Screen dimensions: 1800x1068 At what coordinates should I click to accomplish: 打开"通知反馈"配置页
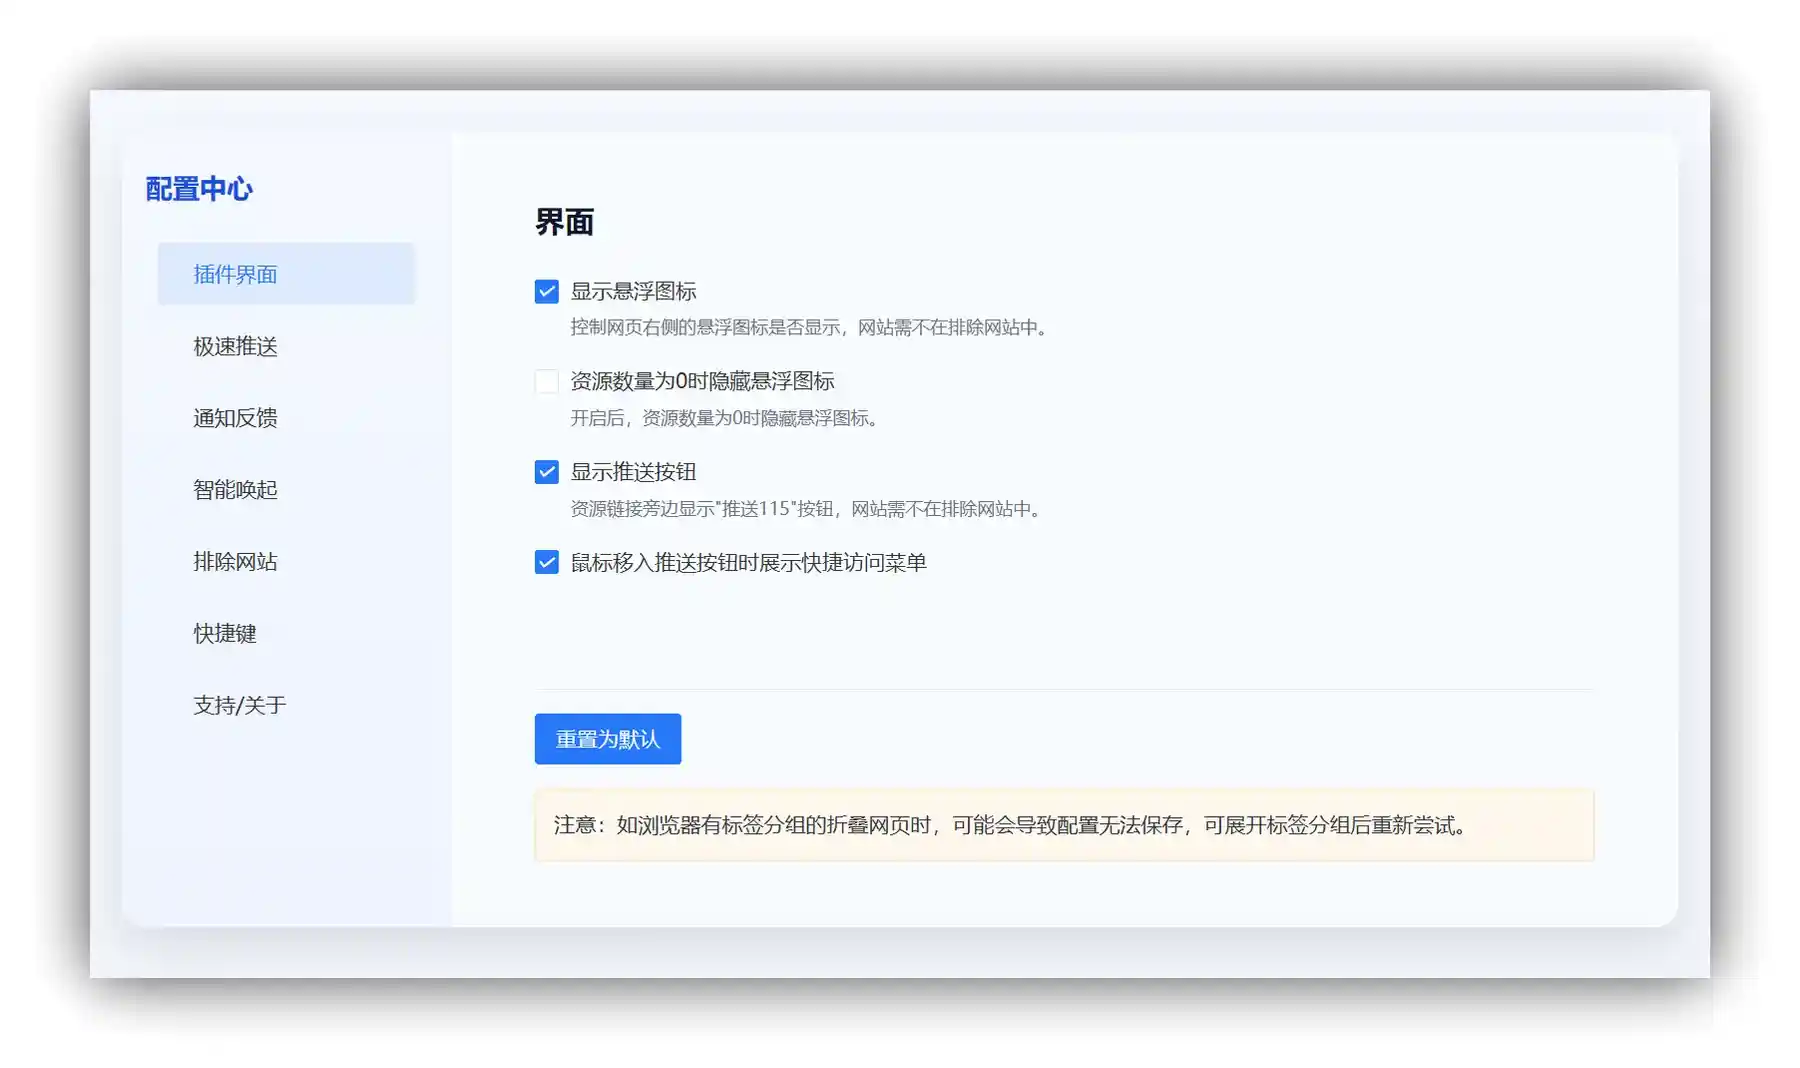tap(234, 418)
